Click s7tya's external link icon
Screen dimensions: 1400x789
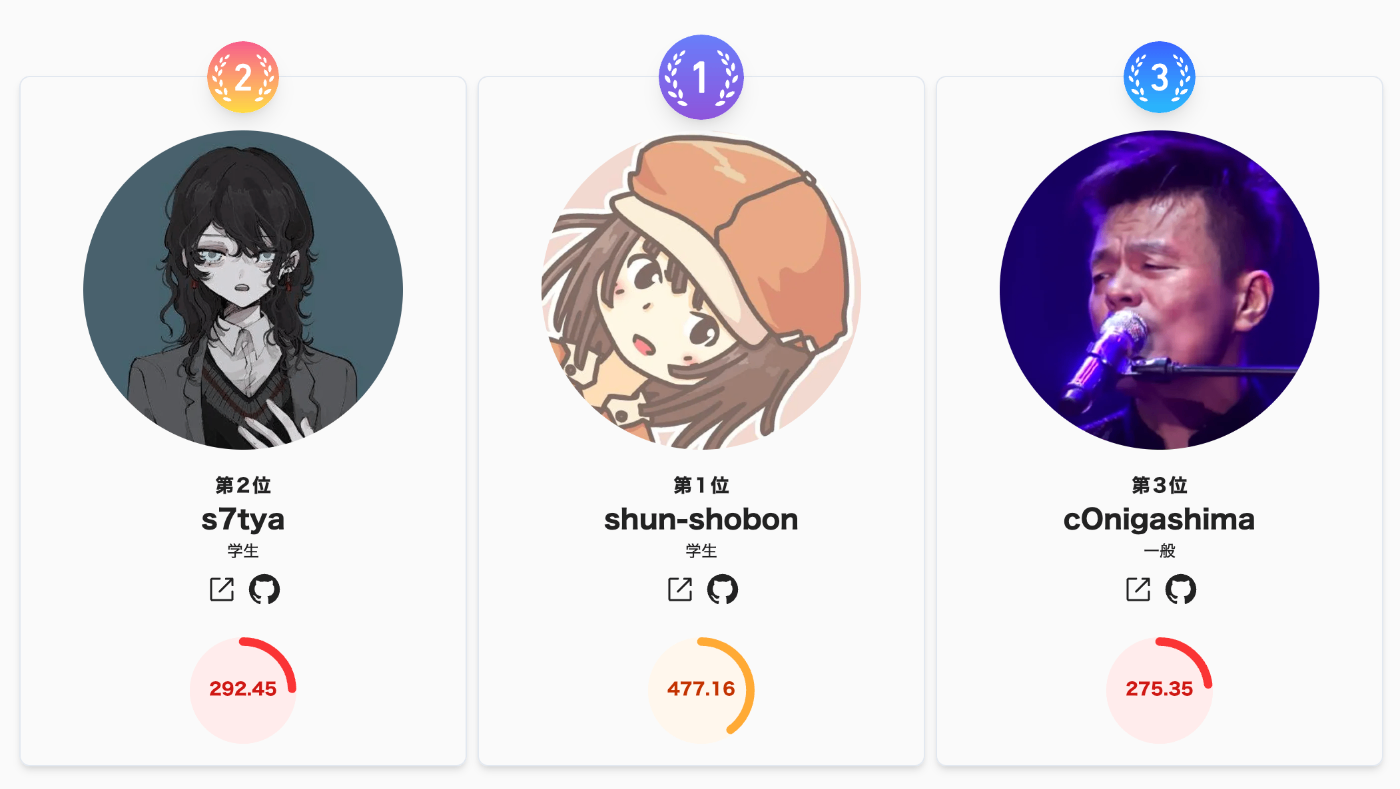click(222, 590)
